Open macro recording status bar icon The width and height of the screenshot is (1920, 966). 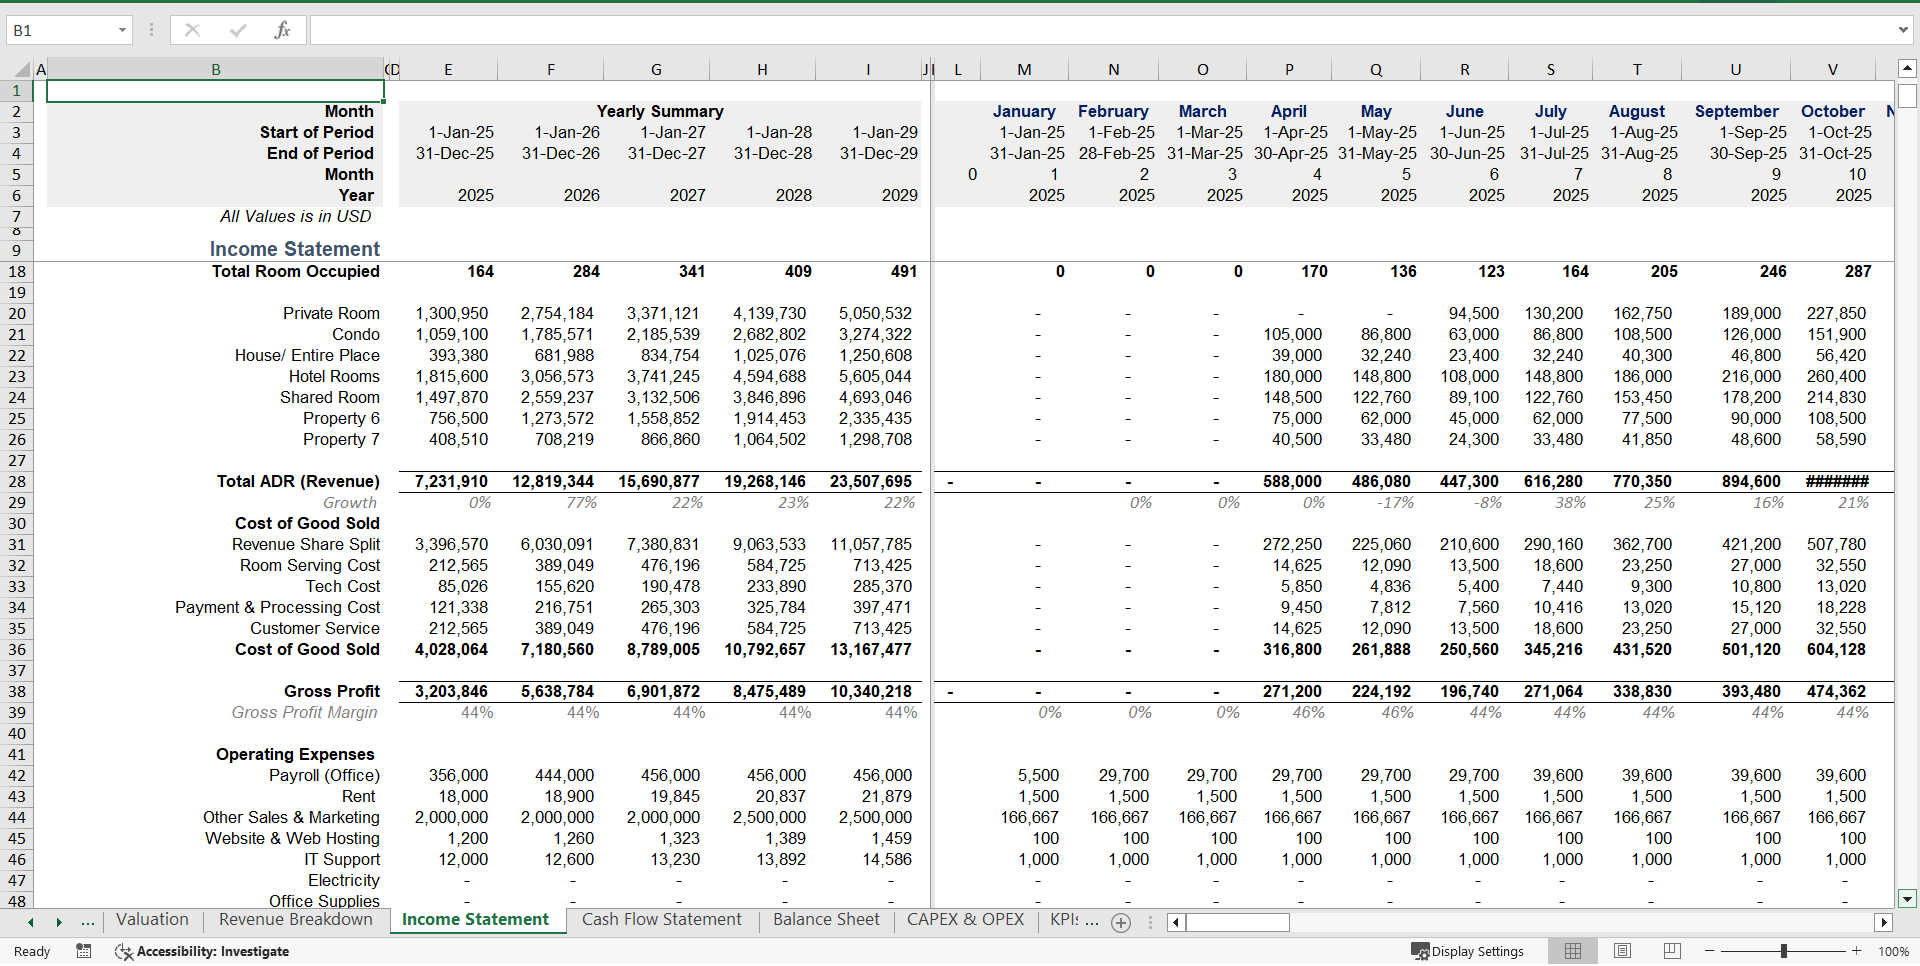click(84, 951)
